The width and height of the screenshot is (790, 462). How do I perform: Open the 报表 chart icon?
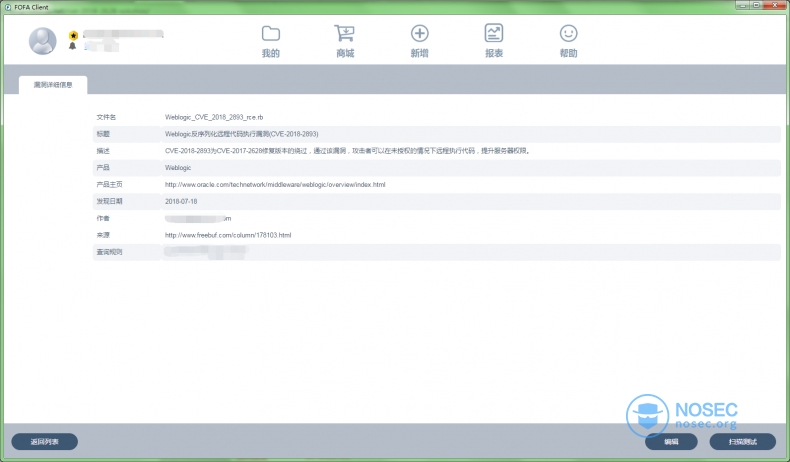pos(494,34)
